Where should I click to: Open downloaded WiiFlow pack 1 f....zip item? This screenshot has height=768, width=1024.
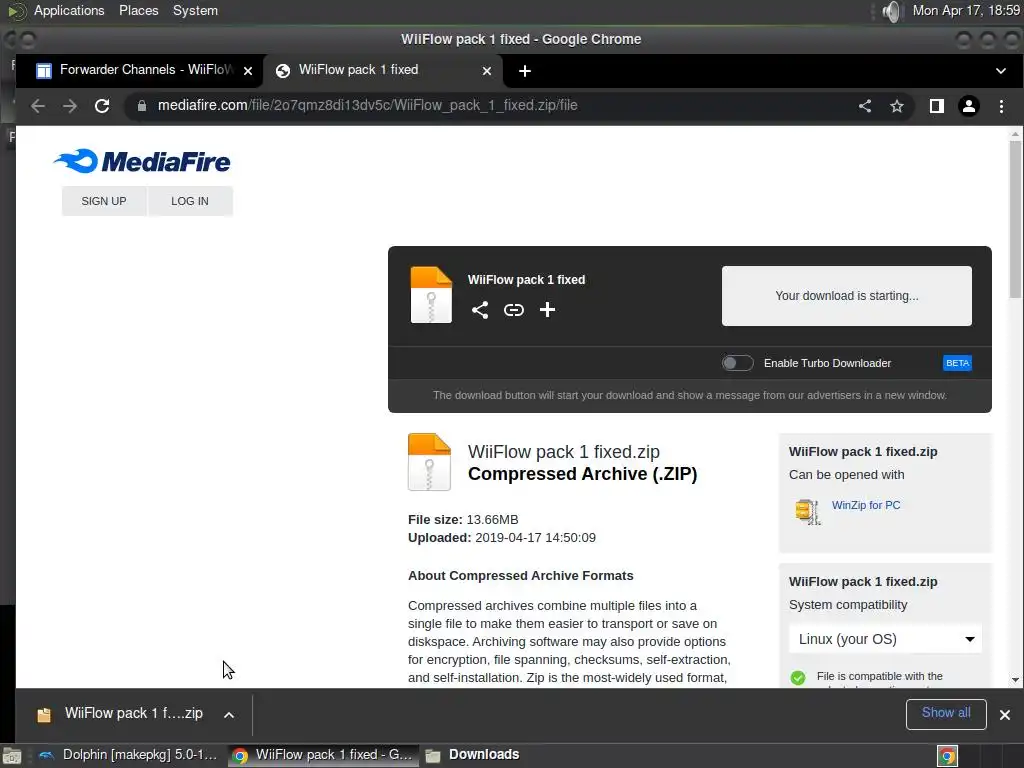134,714
